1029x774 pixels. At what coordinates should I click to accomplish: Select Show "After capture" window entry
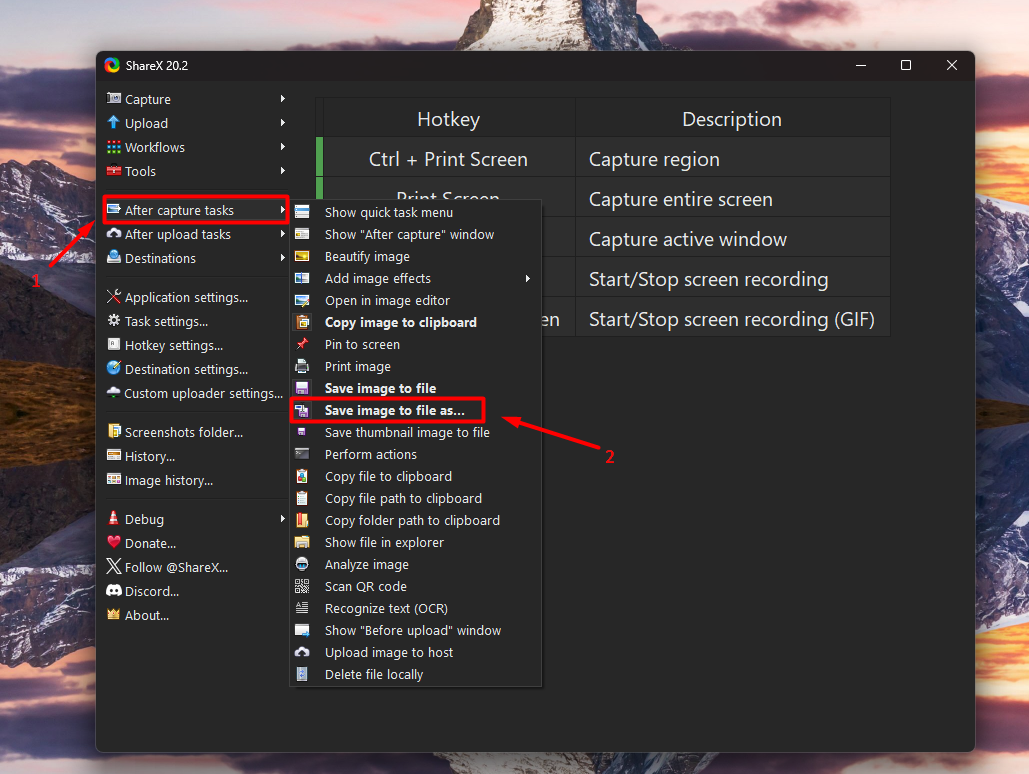click(415, 234)
